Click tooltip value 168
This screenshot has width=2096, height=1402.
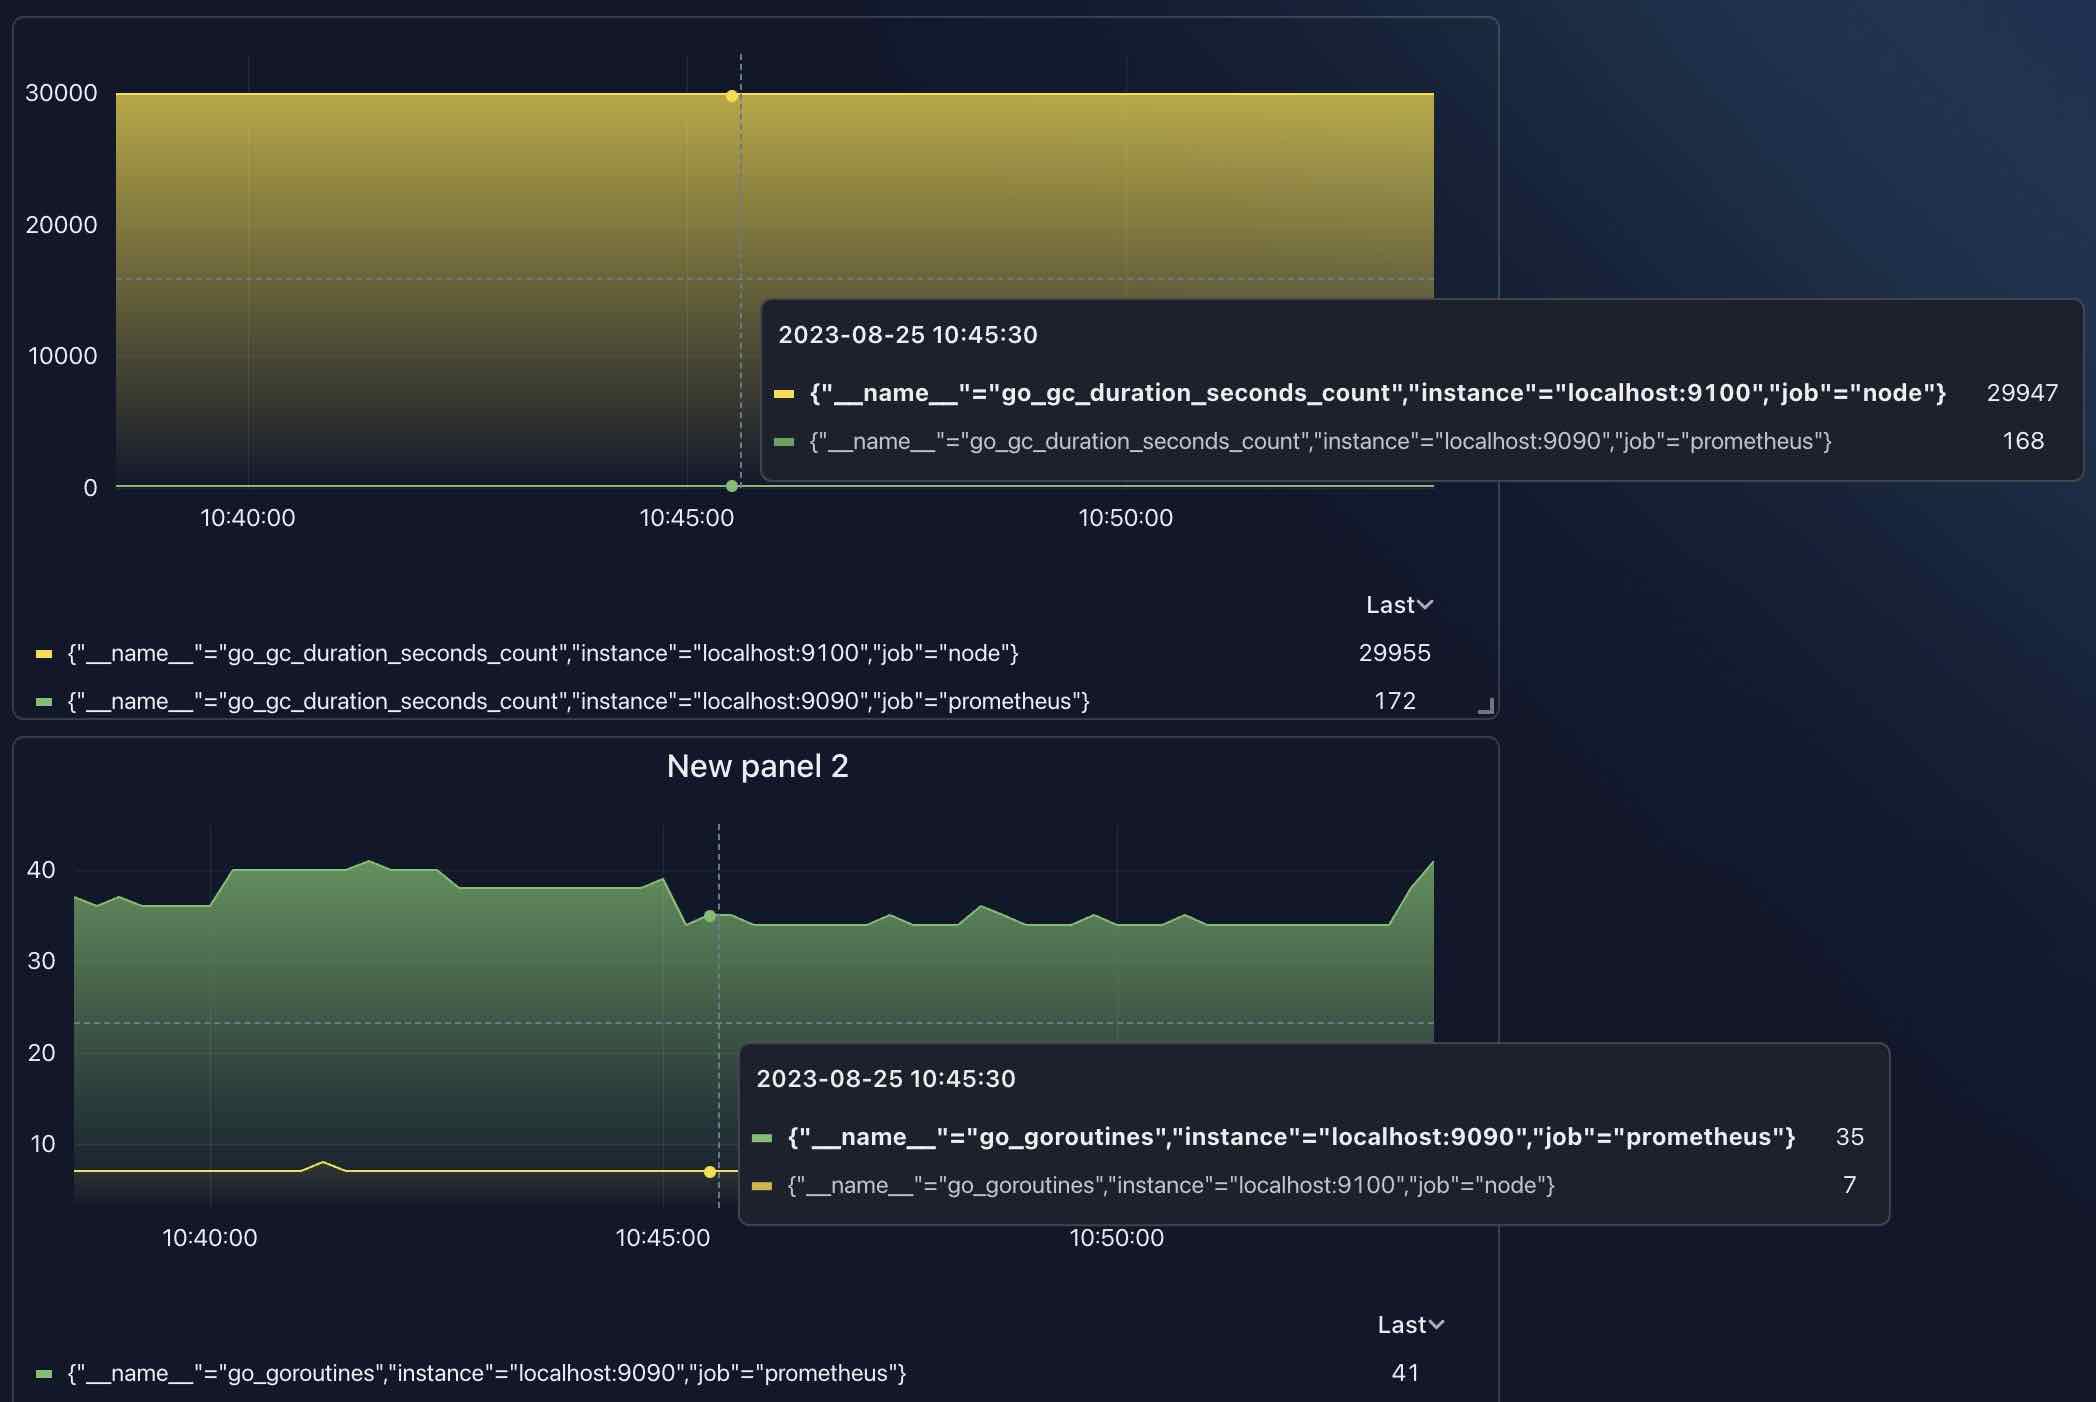(x=2023, y=441)
